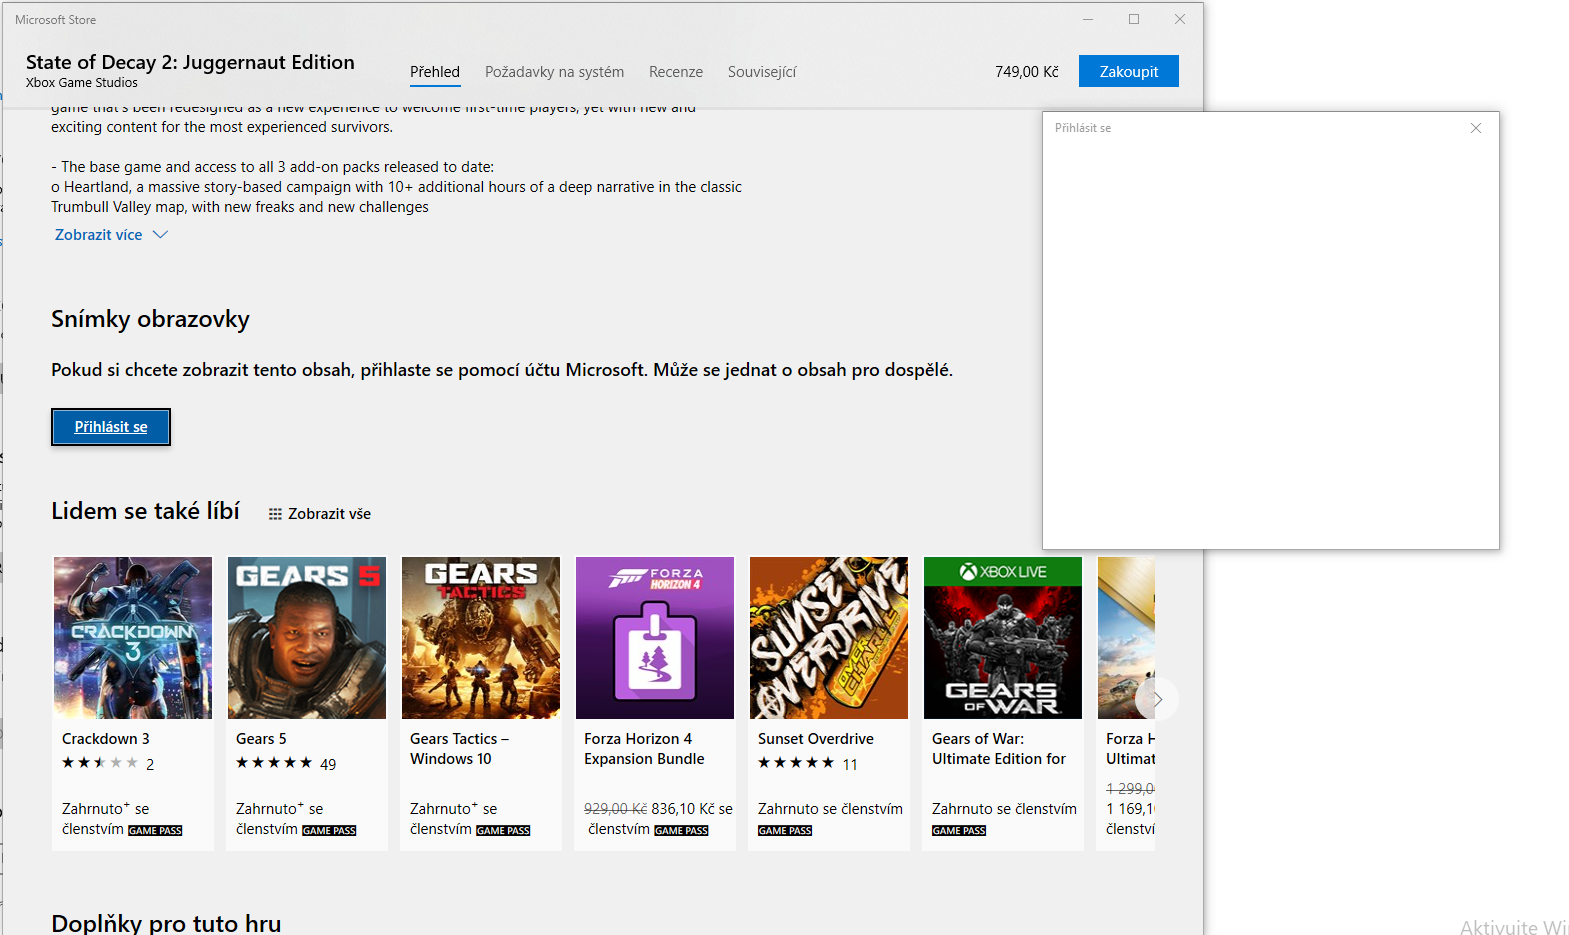
Task: Click the Doplňky pro tuto hru heading
Action: 166,922
